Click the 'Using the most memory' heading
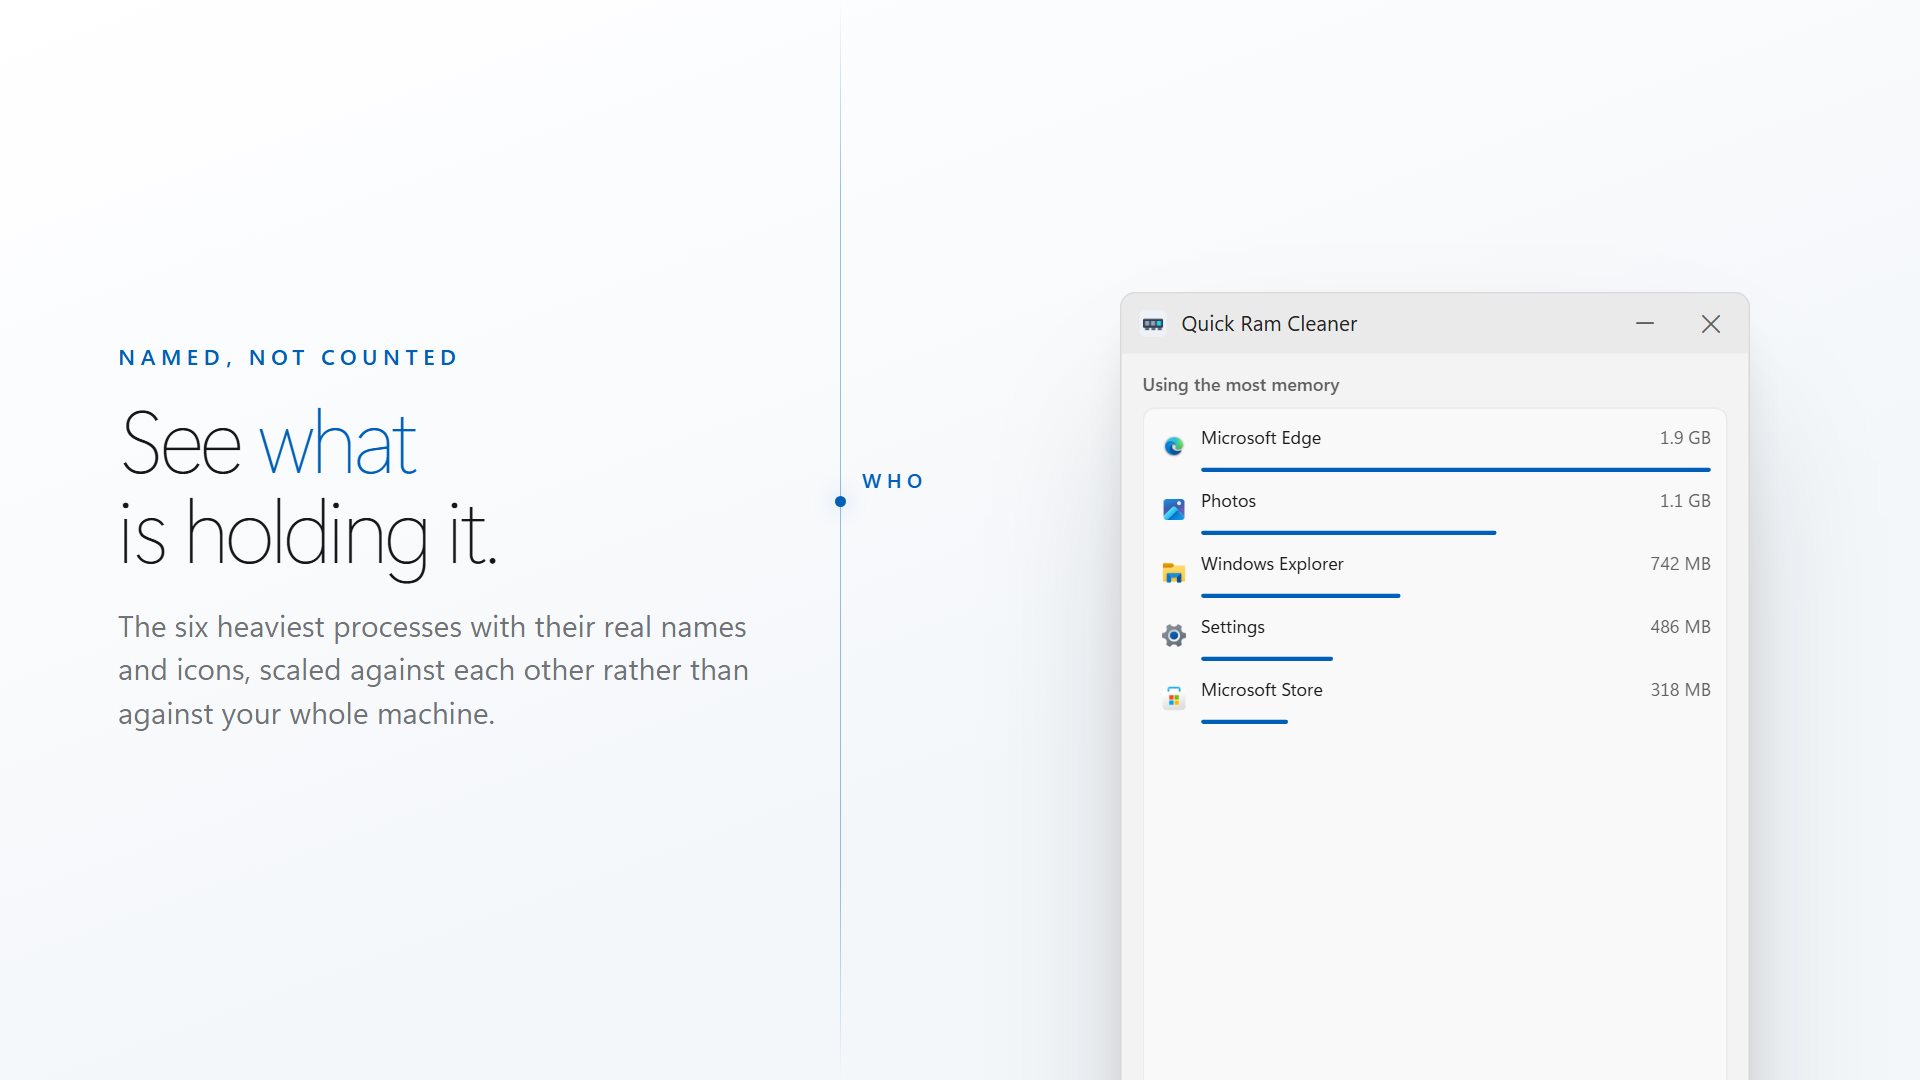1920x1080 pixels. tap(1241, 385)
